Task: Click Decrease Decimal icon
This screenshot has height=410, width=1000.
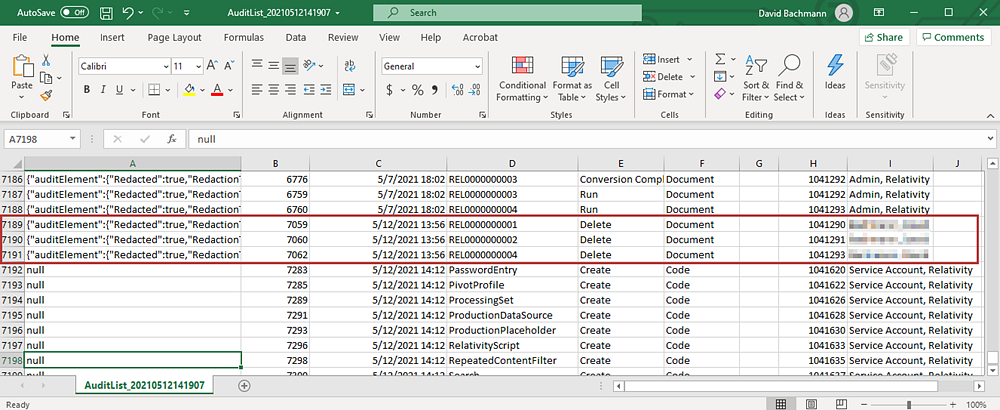Action: pyautogui.click(x=475, y=90)
